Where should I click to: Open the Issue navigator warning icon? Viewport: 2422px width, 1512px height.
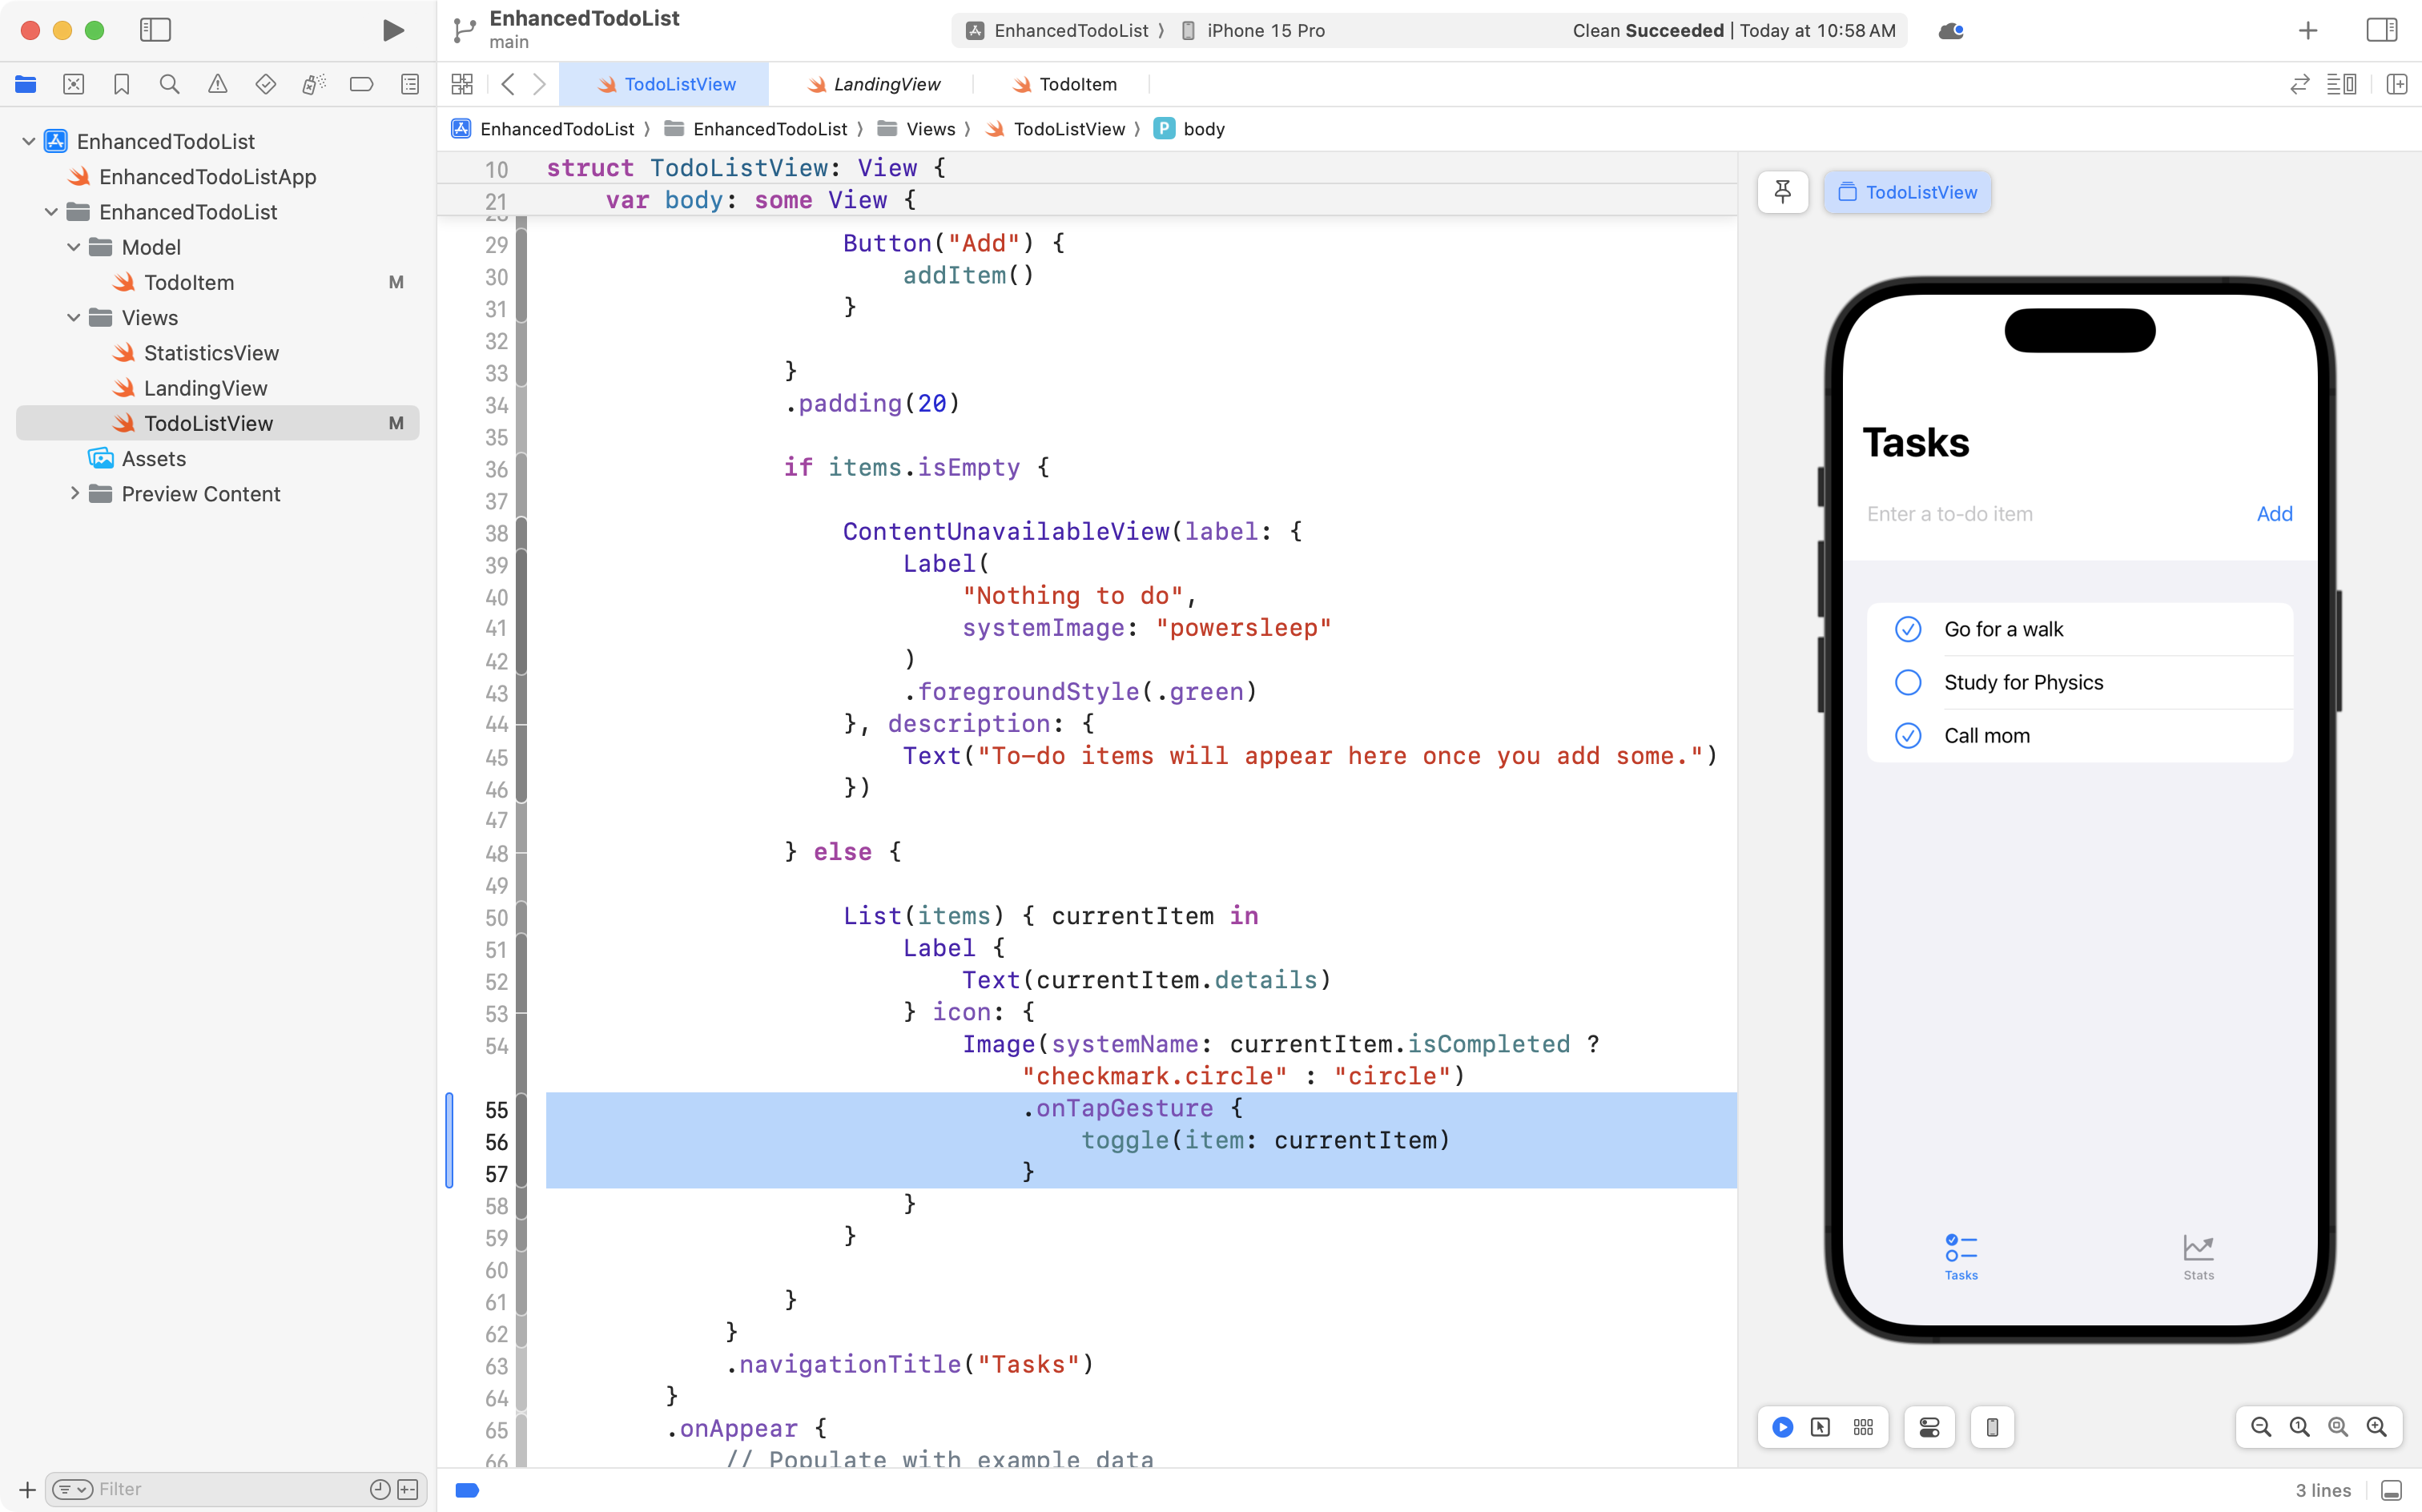[217, 84]
